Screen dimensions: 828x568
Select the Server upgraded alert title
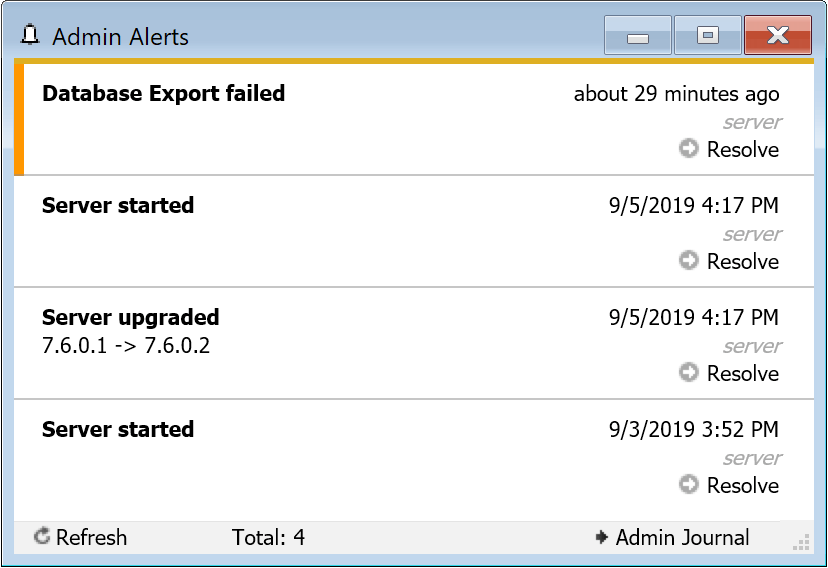coord(130,318)
